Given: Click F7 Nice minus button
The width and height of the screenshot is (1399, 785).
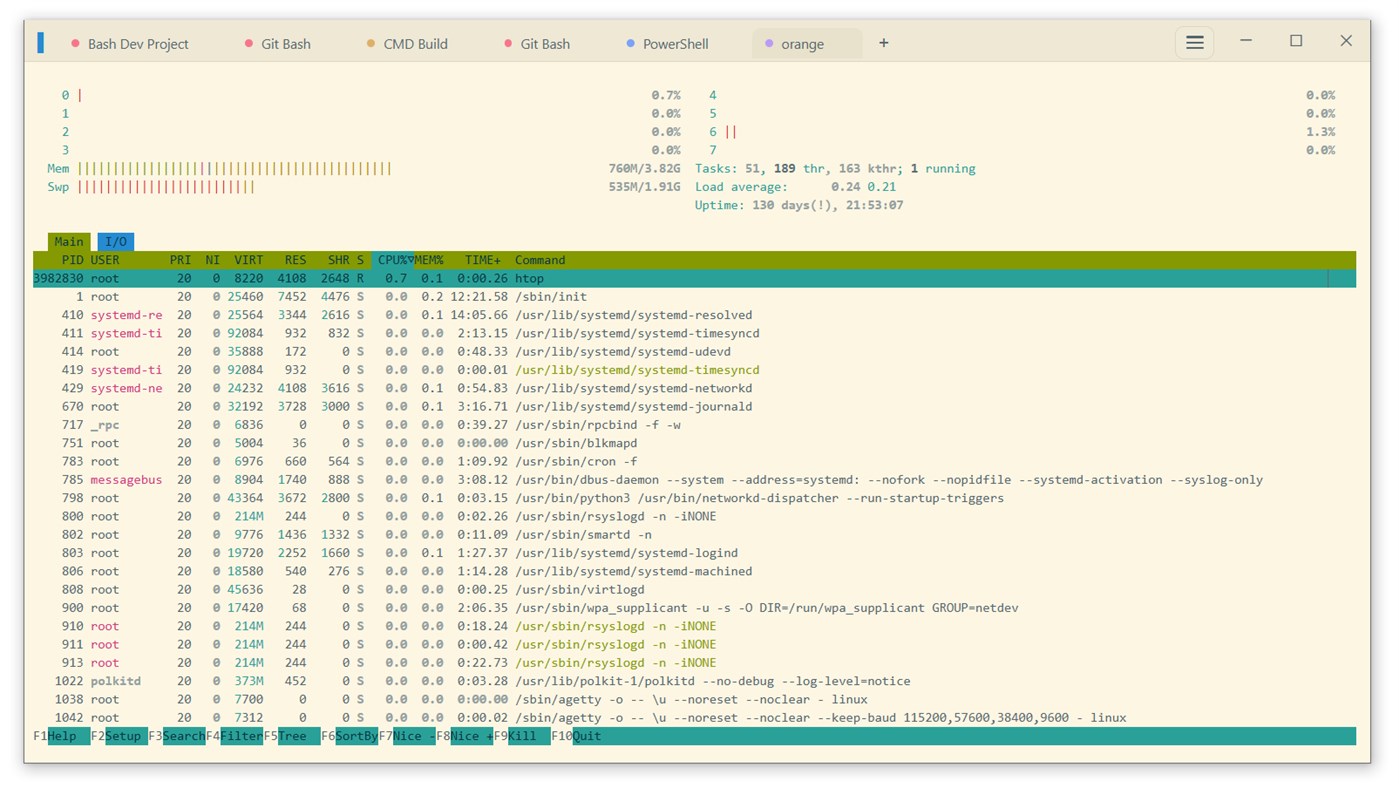Looking at the screenshot, I should 407,736.
